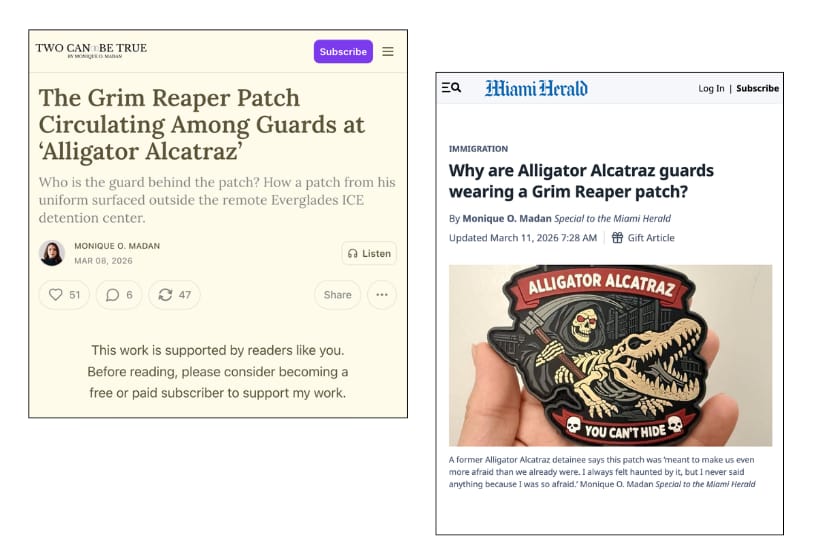Click the Monique O. Madan byline link

click(507, 218)
